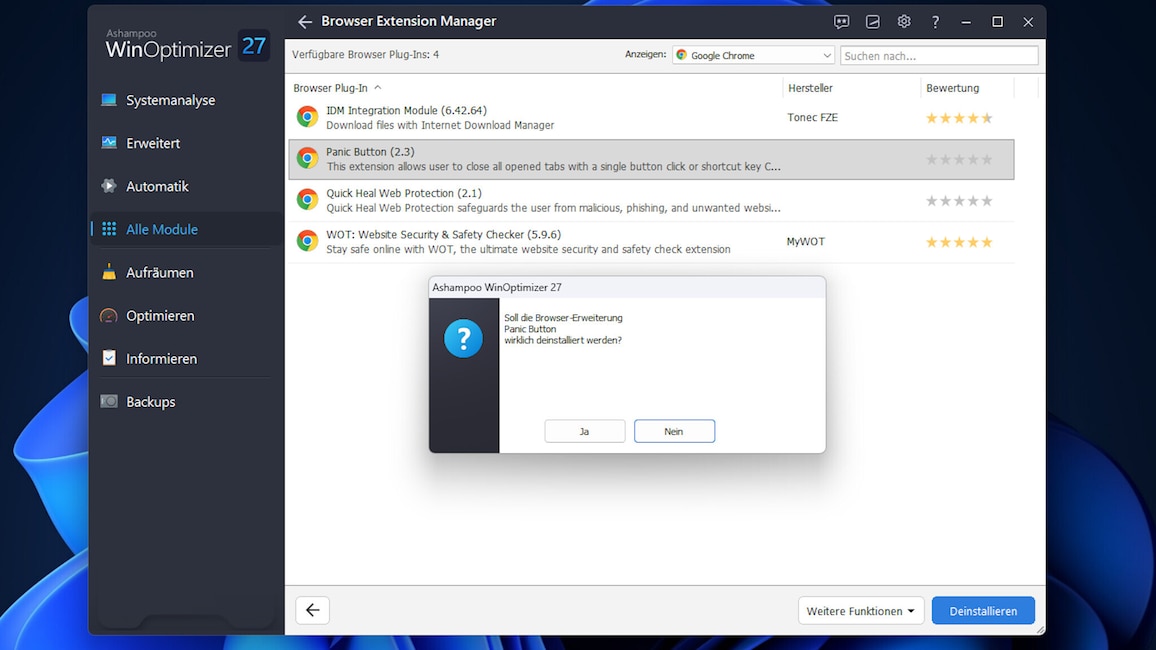Select Quick Heal Web Protection (2.1) row
1156x650 pixels.
point(652,200)
